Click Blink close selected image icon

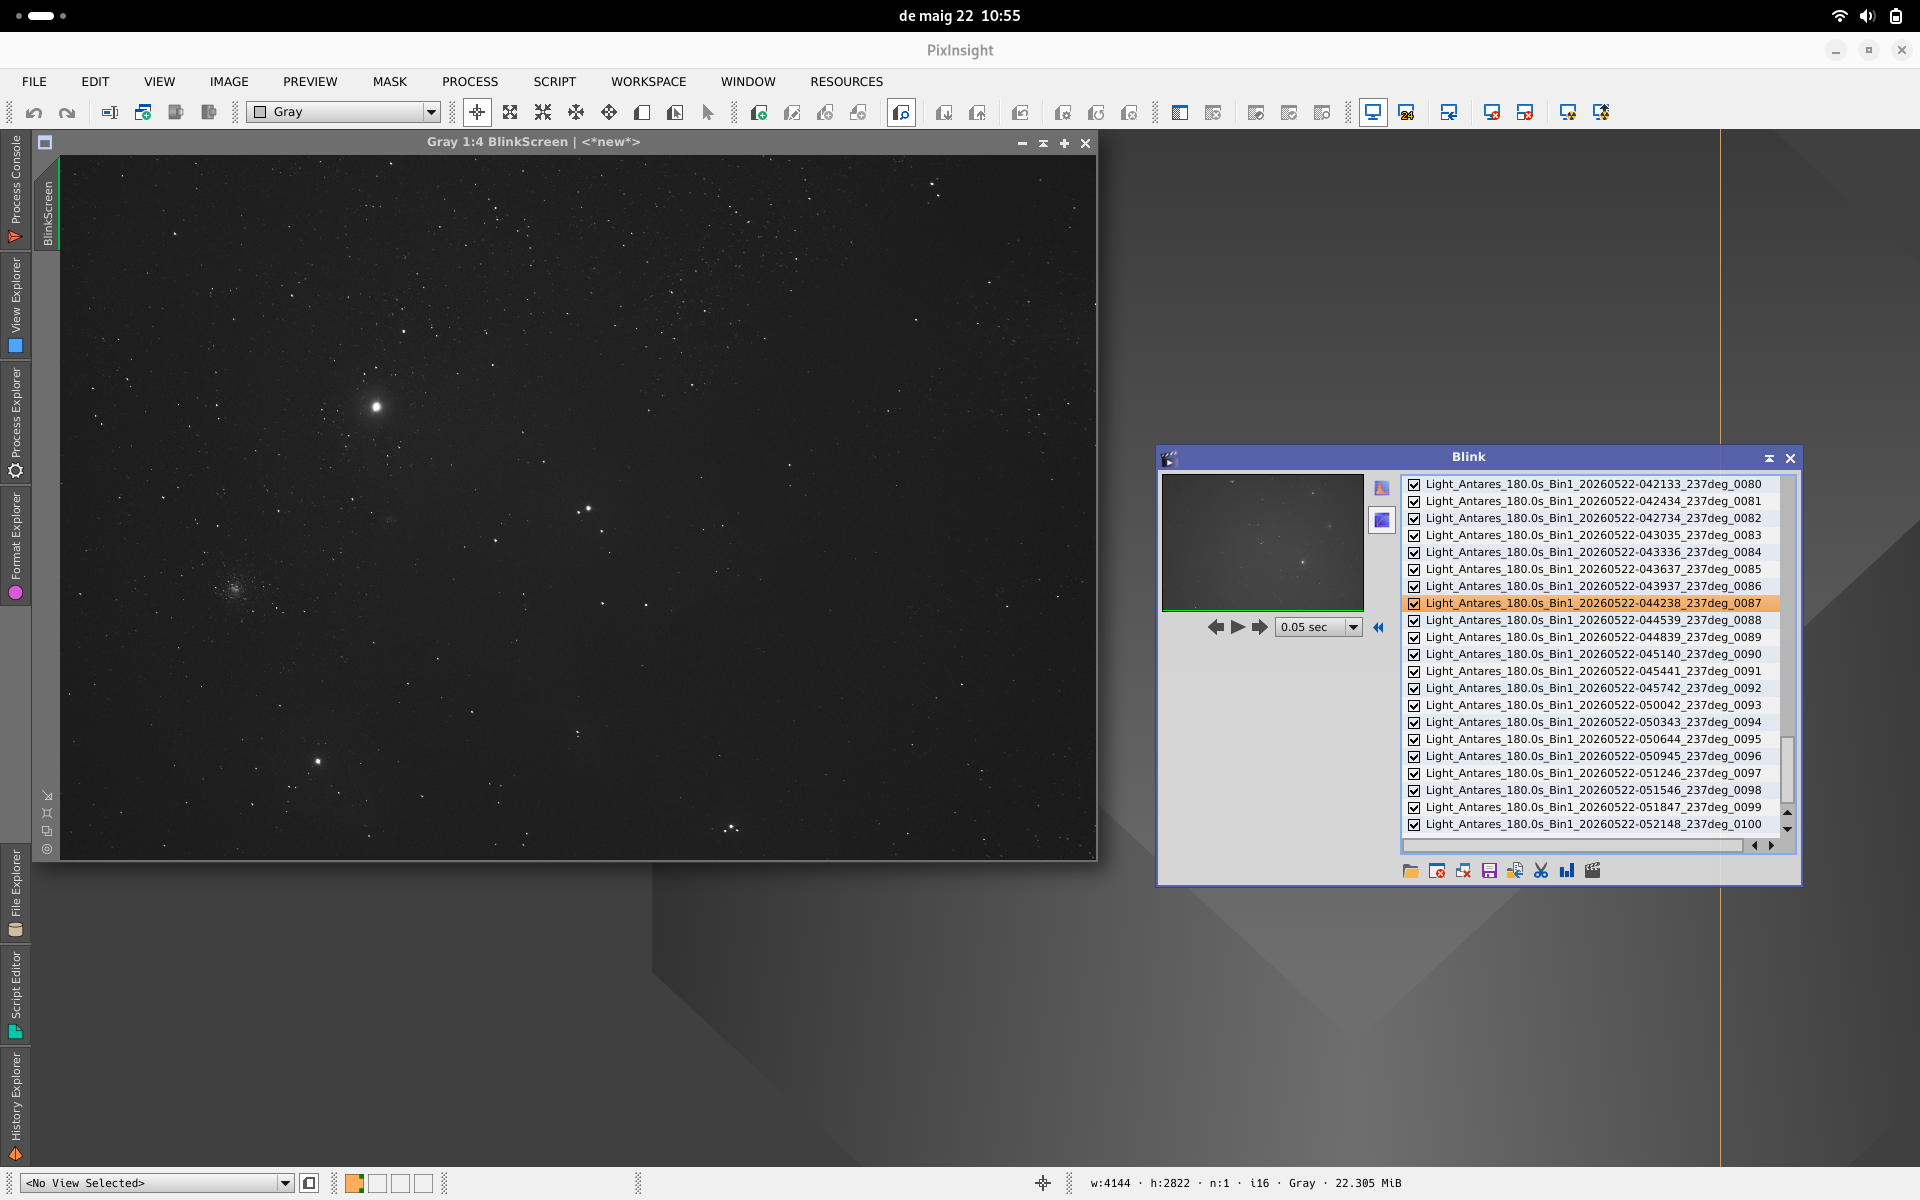pyautogui.click(x=1437, y=871)
